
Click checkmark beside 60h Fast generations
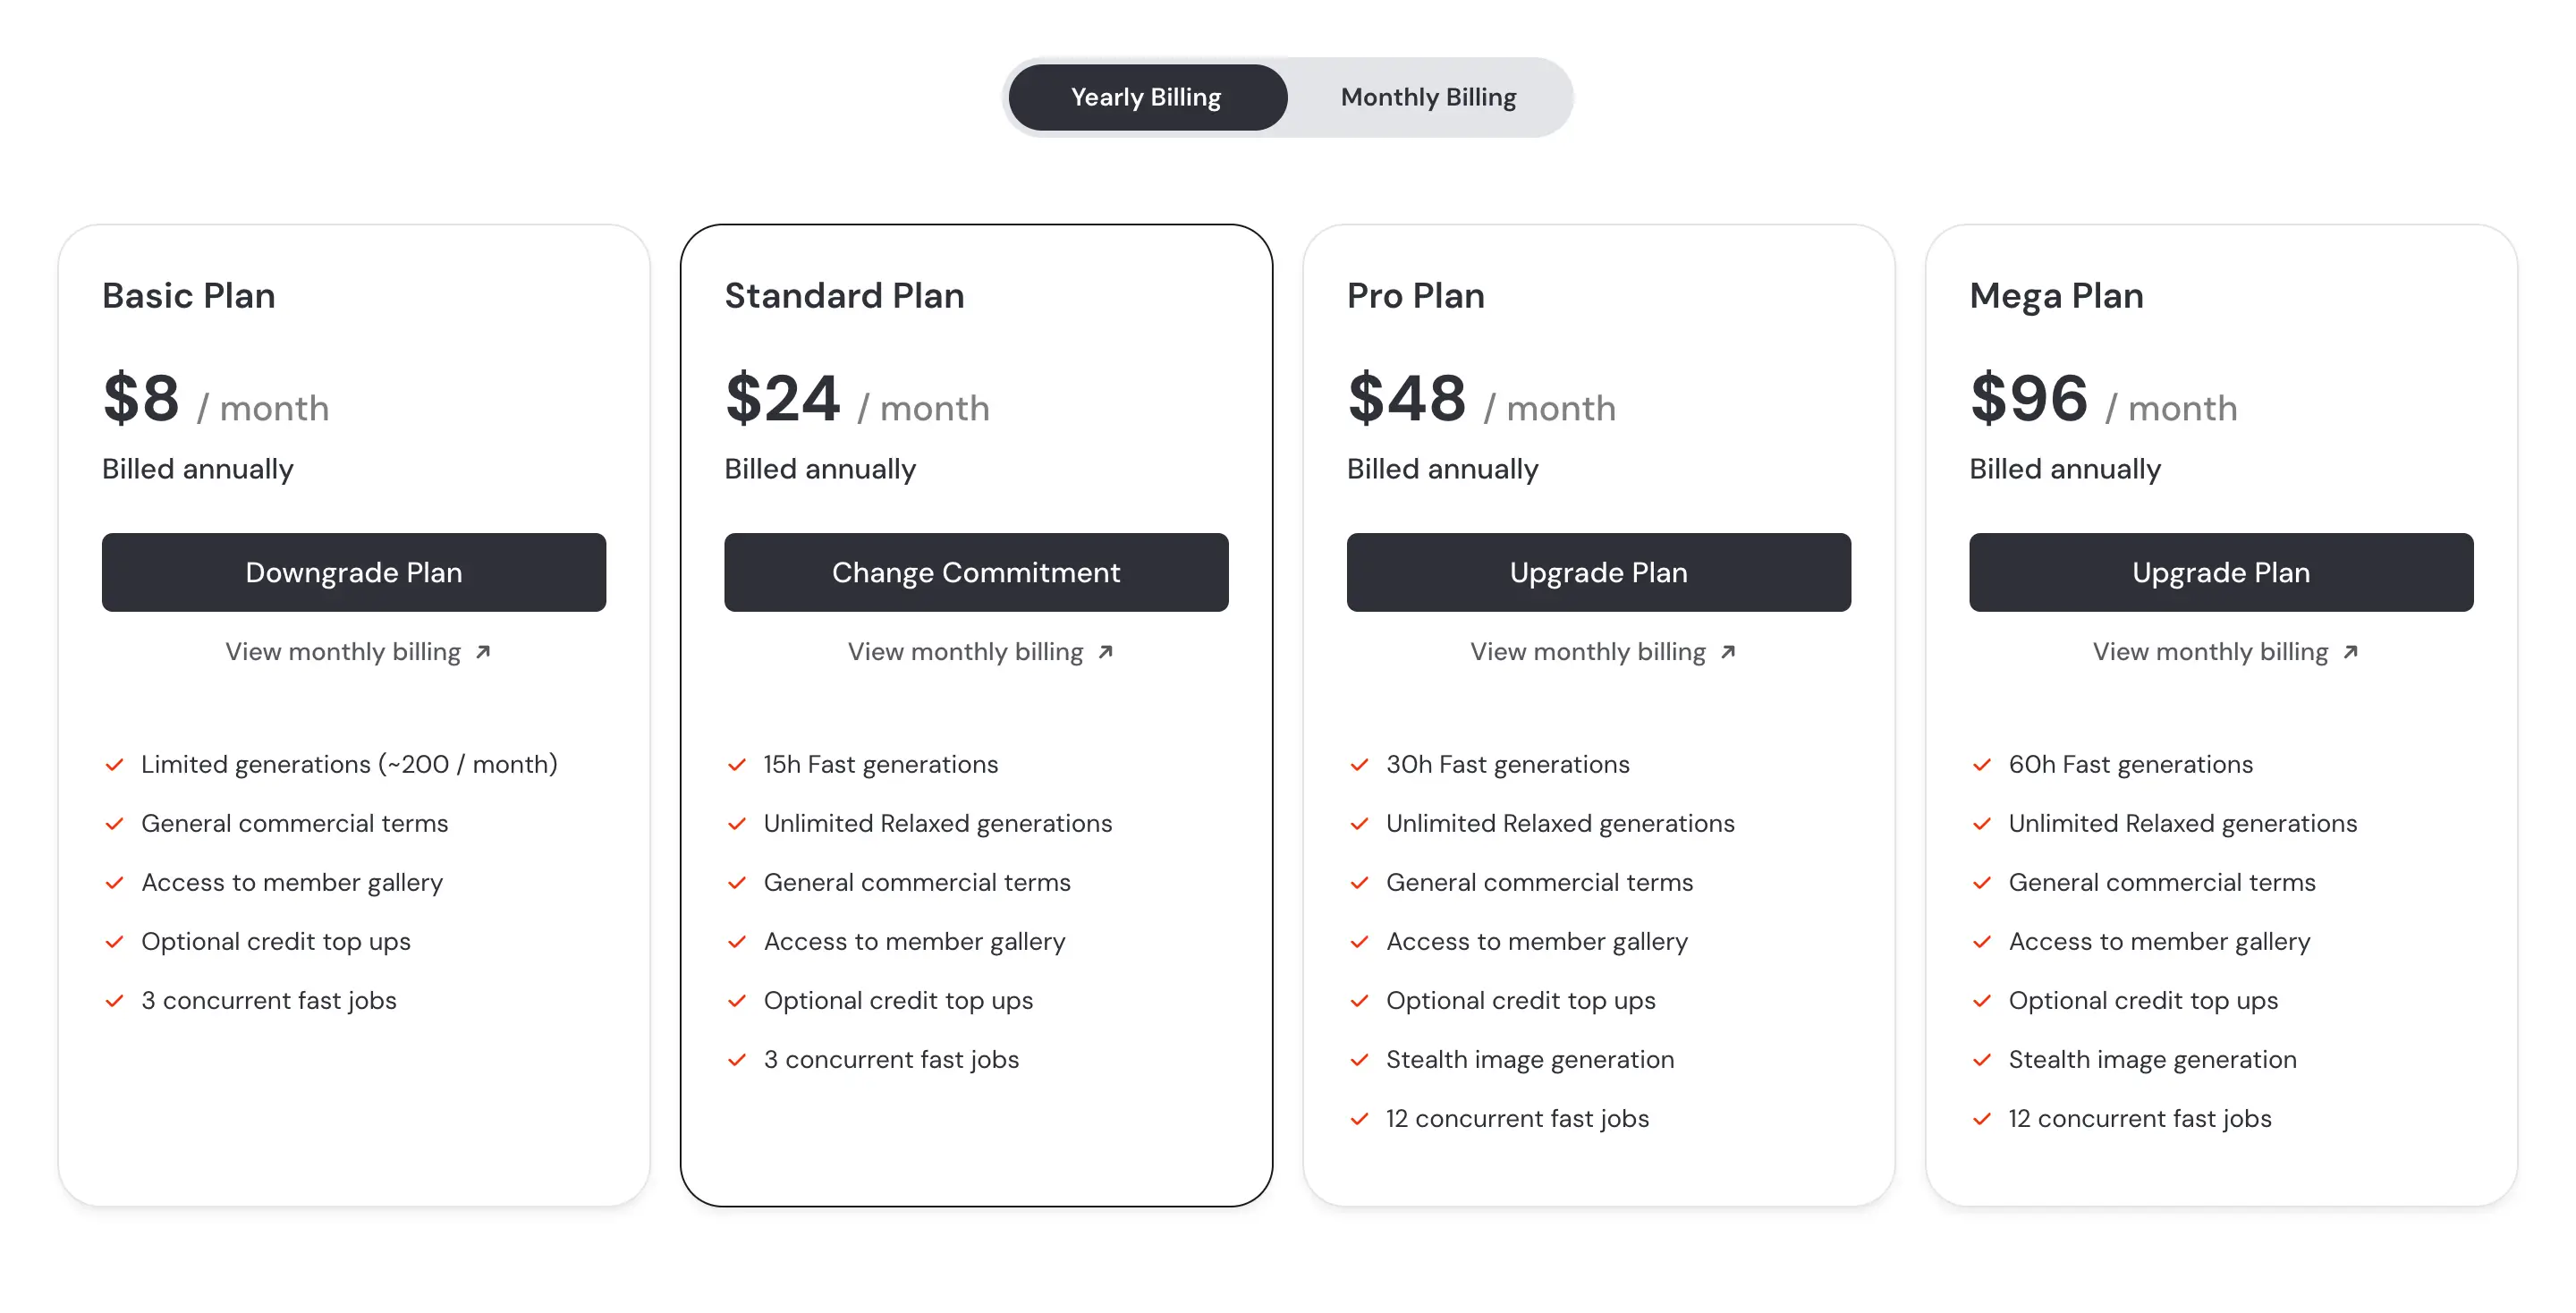click(1982, 765)
